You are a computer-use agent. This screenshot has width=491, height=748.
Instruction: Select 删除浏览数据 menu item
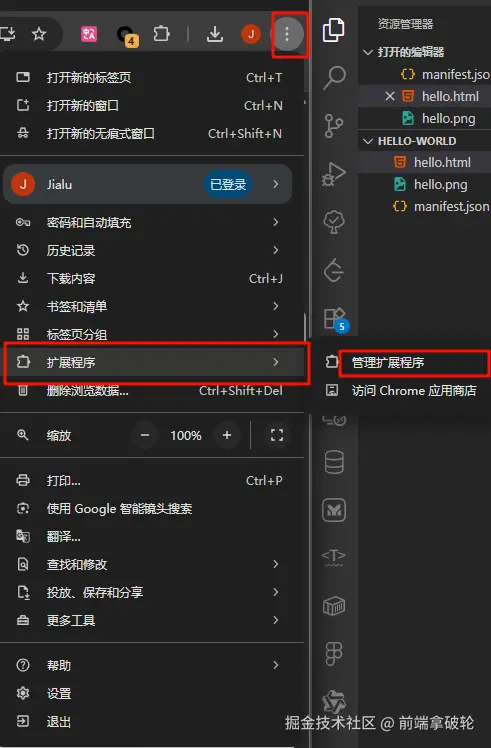(x=152, y=391)
